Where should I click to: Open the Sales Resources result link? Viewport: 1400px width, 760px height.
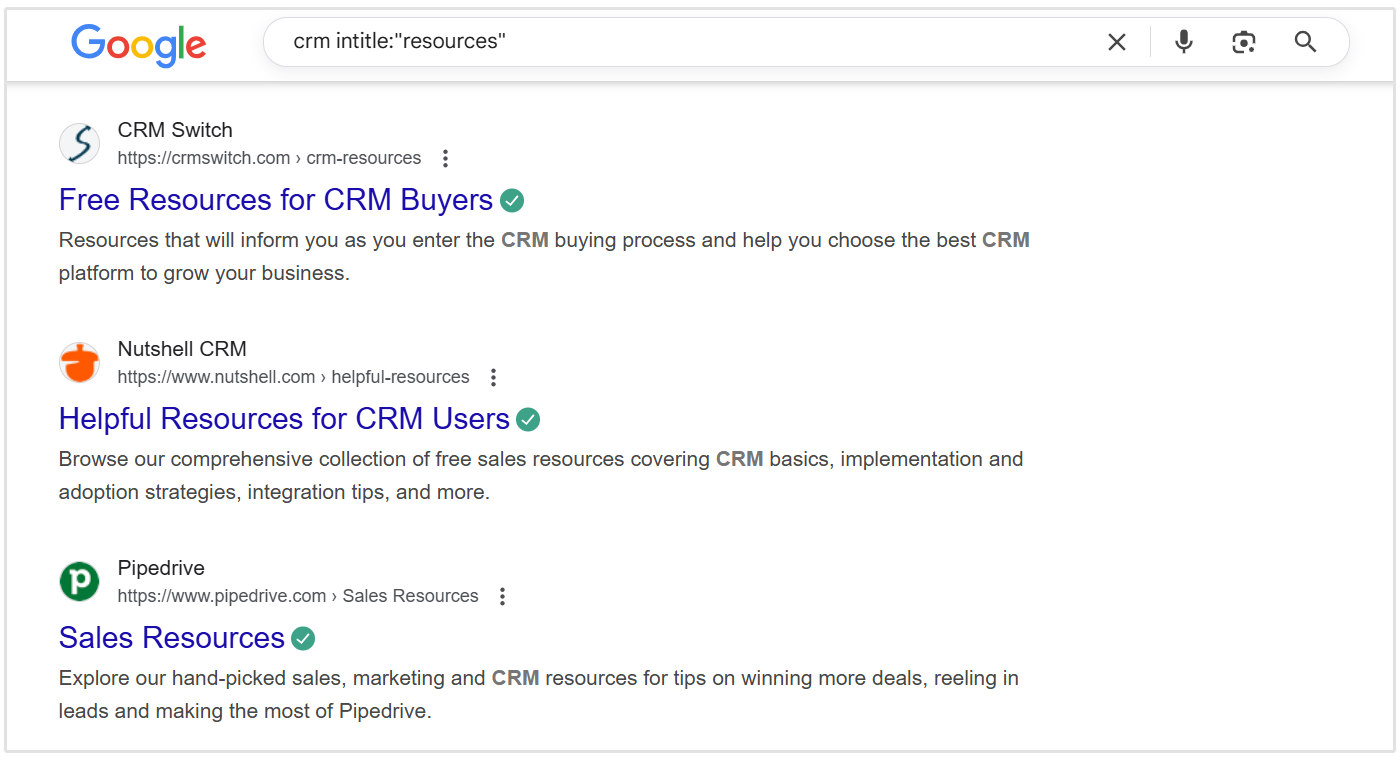pos(172,637)
